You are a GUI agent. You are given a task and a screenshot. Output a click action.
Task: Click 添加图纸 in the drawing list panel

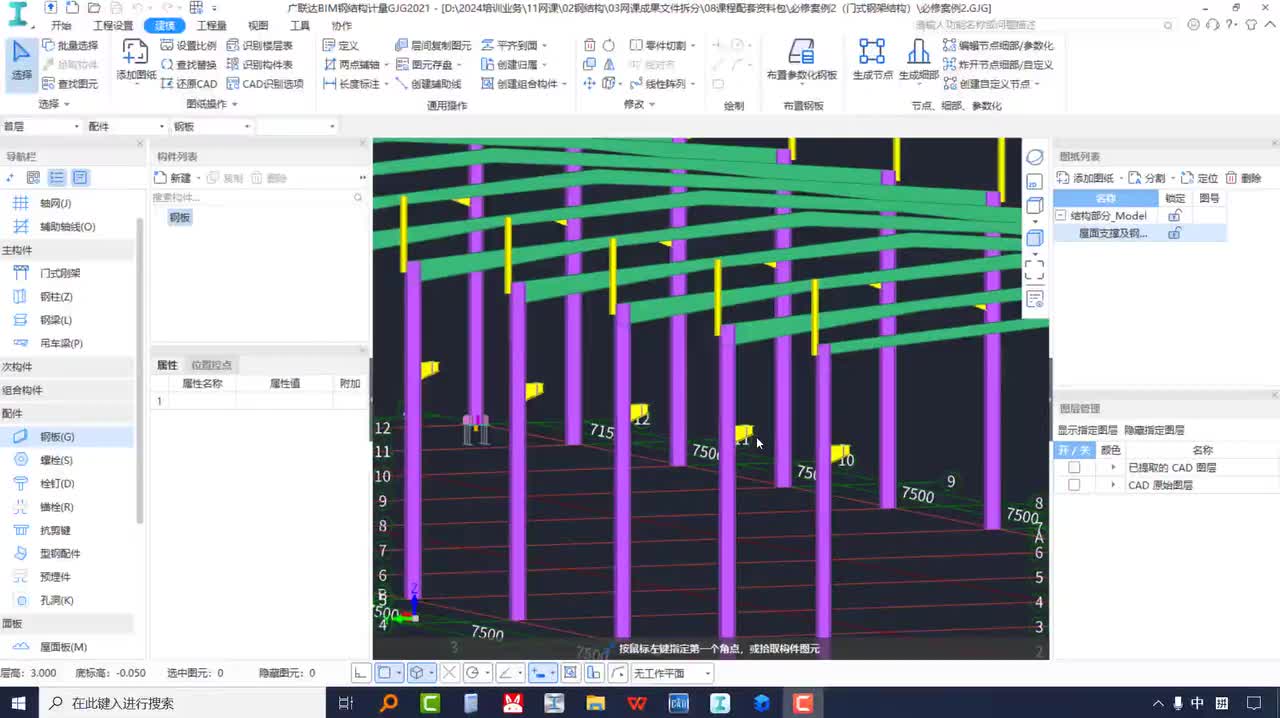1086,178
